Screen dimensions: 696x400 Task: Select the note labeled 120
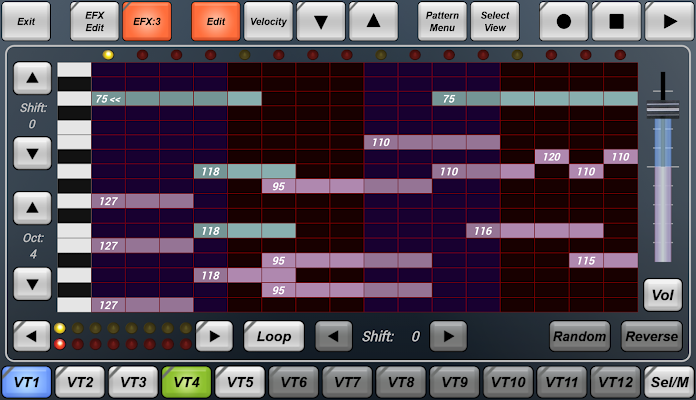point(552,157)
